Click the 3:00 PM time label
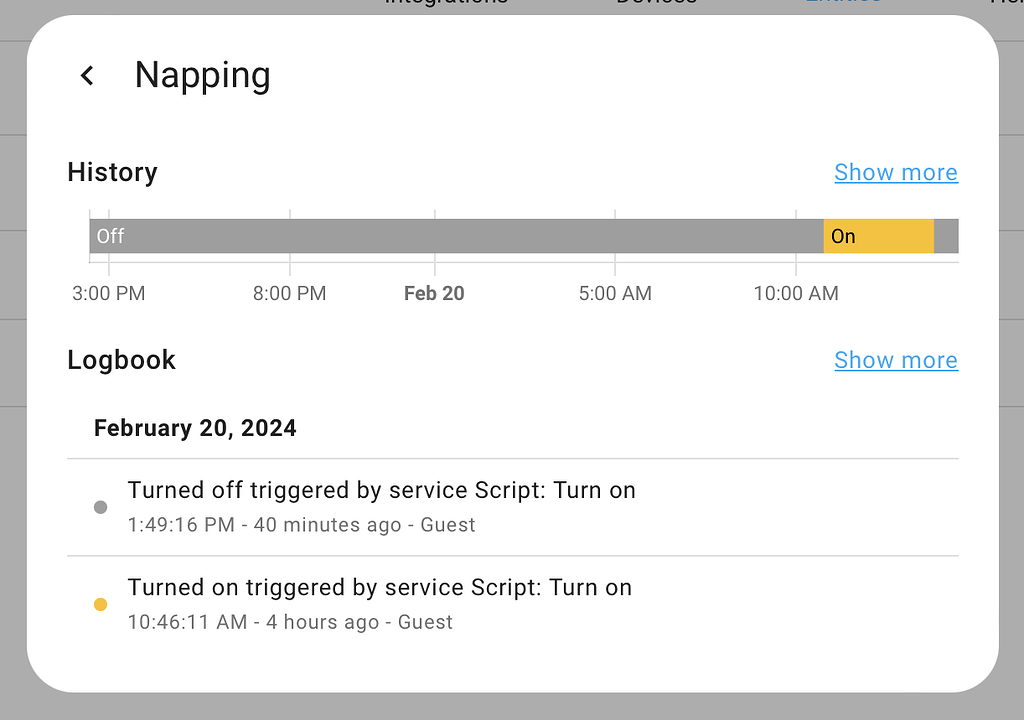 [x=110, y=293]
